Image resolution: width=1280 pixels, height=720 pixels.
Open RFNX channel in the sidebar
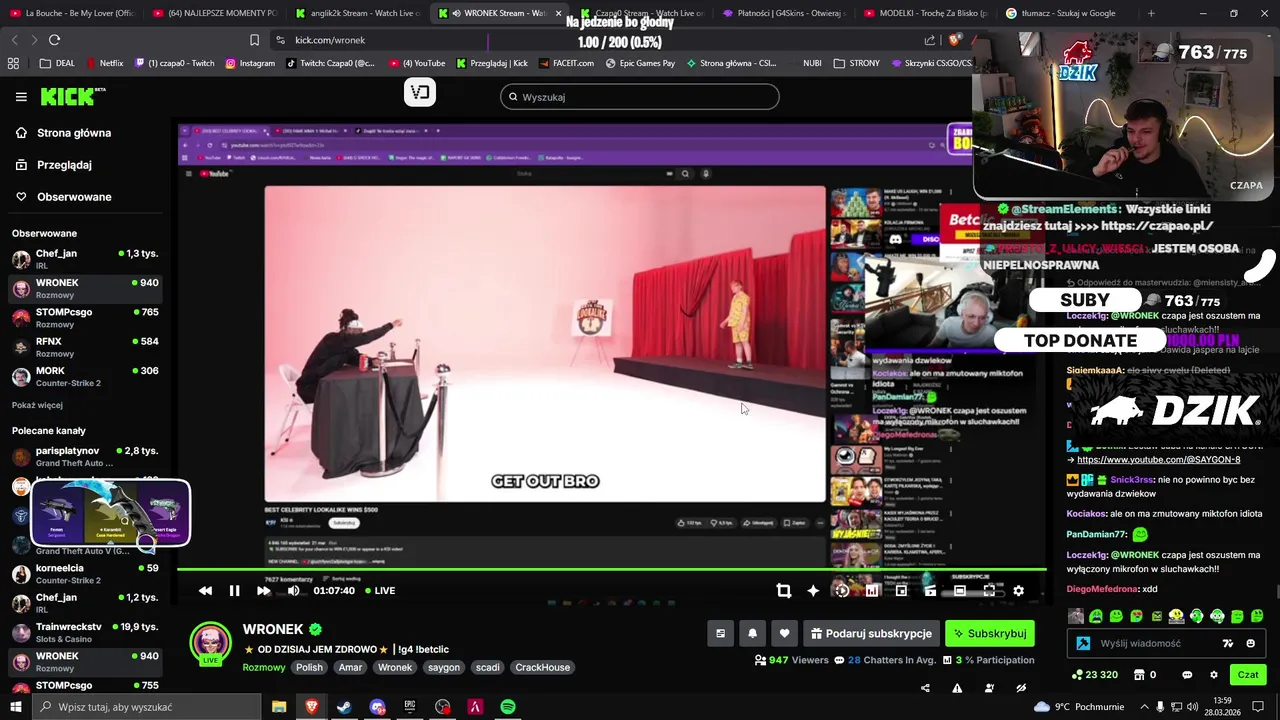[85, 347]
